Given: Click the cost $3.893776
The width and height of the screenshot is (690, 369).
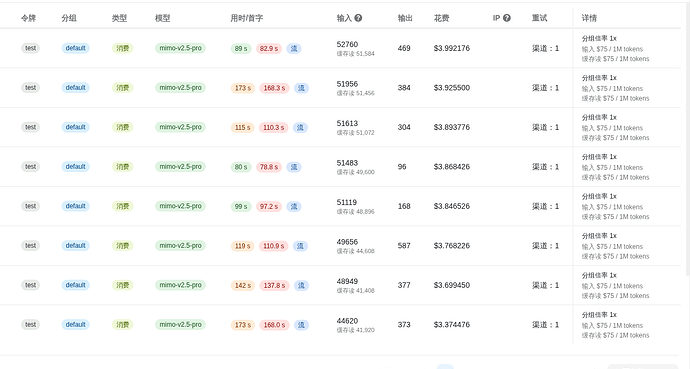Looking at the screenshot, I should pos(451,127).
